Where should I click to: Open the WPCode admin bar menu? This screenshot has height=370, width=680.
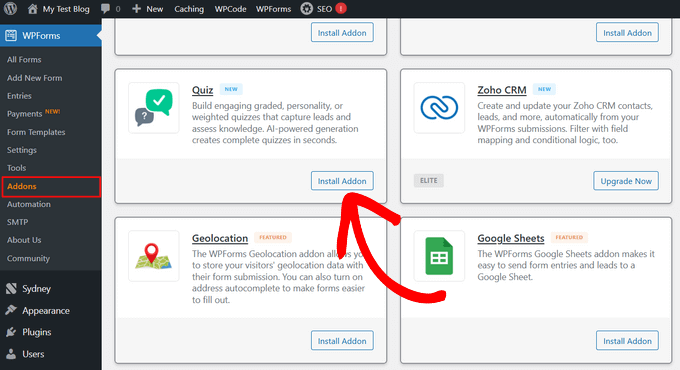230,9
